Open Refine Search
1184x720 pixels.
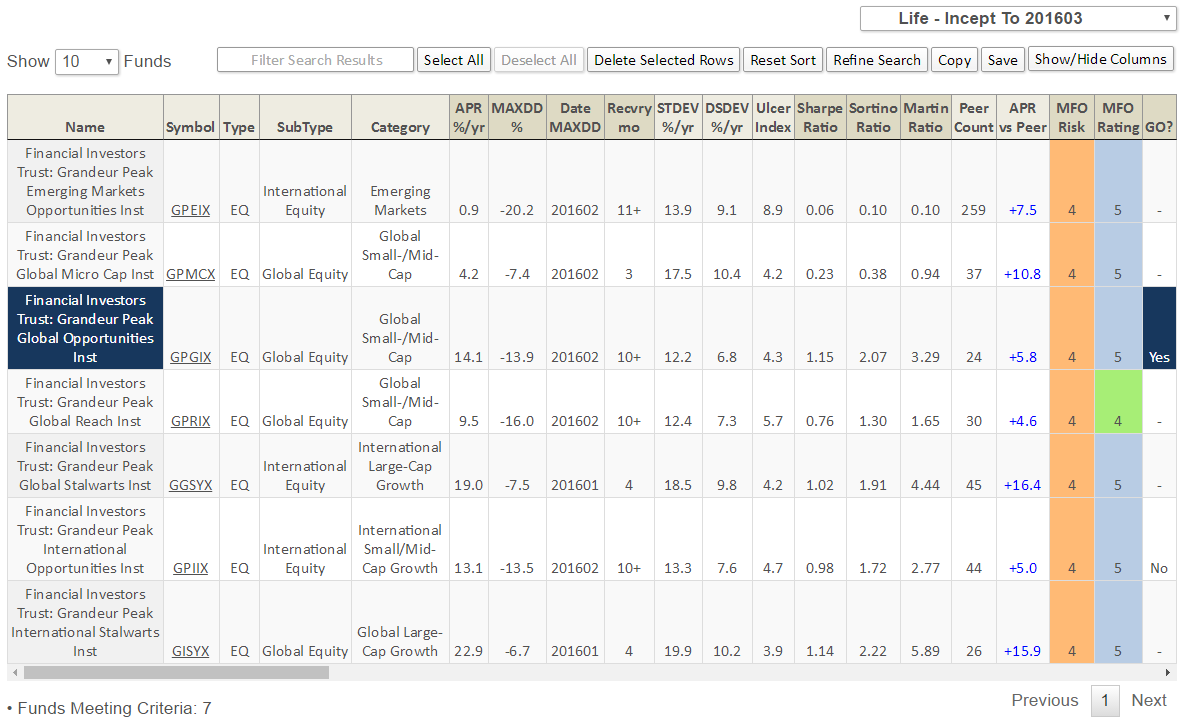876,60
